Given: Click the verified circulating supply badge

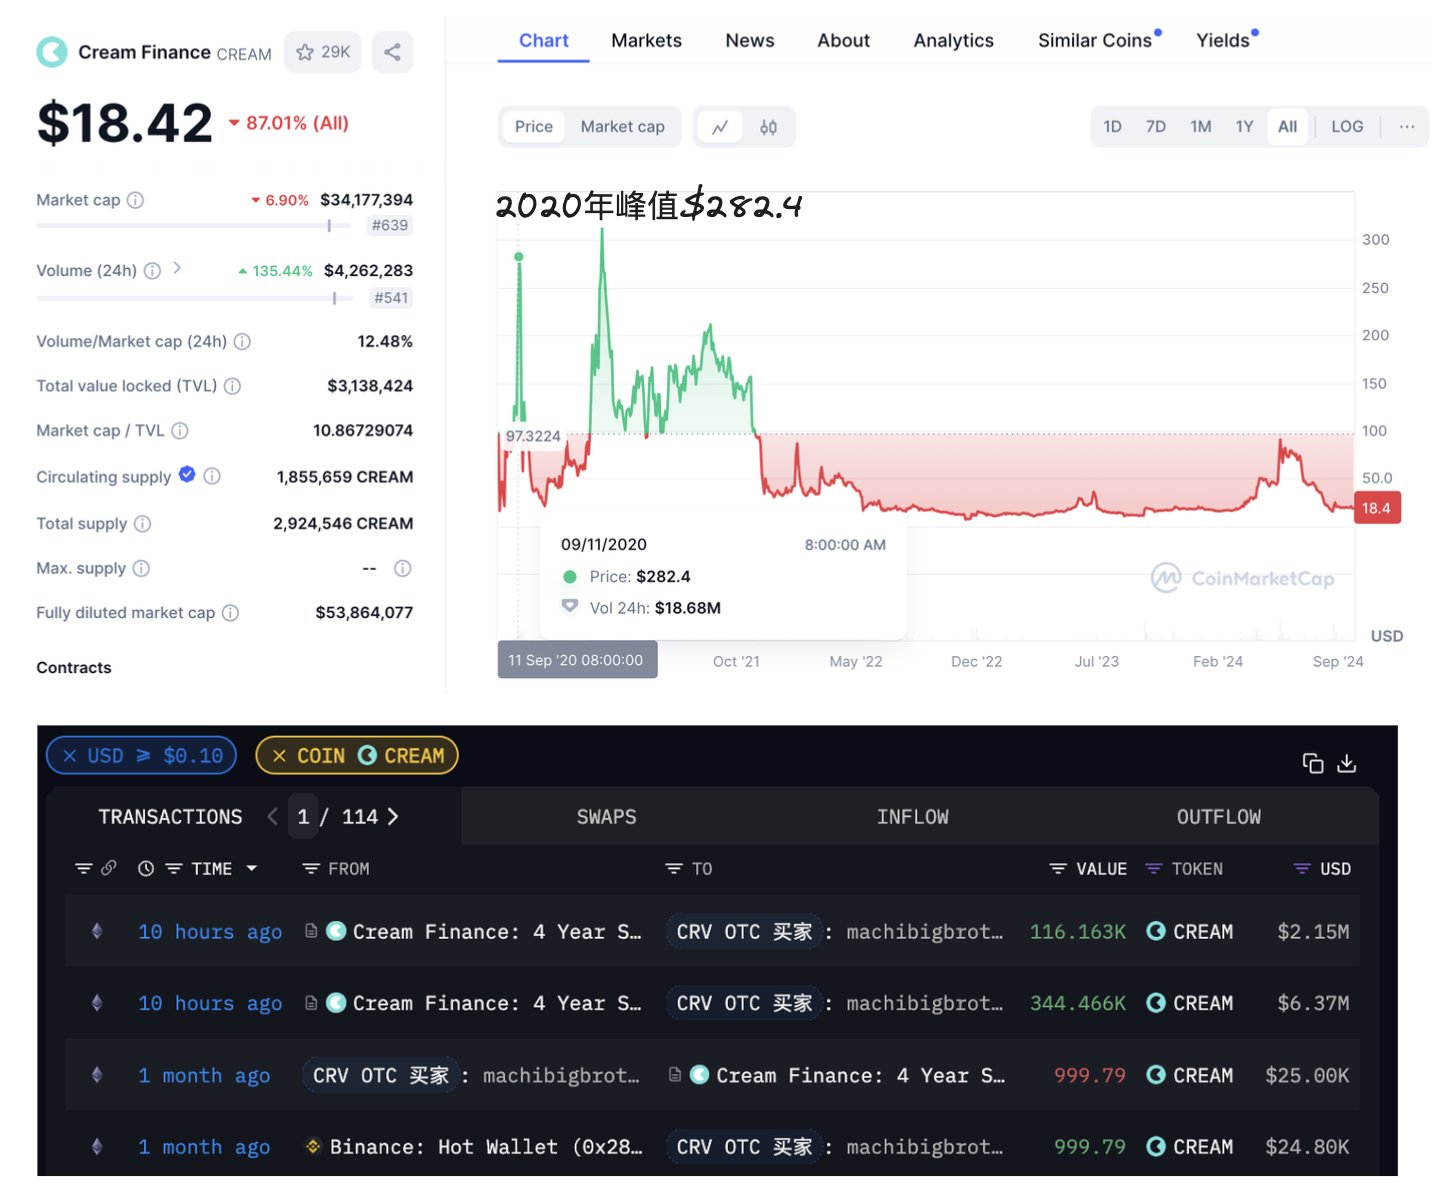Looking at the screenshot, I should [187, 475].
